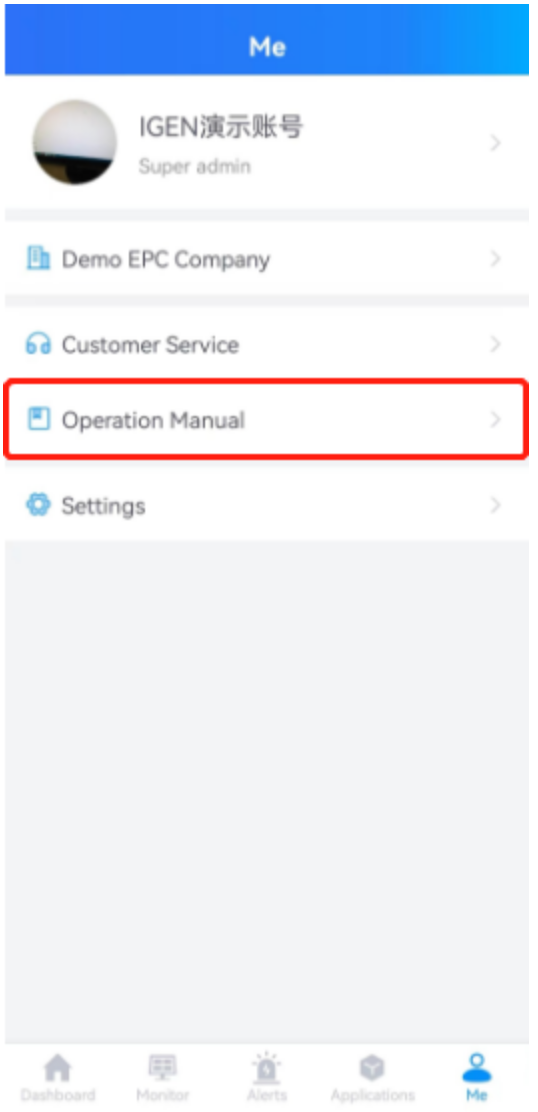538x1112 pixels.
Task: Open the Applications cube icon
Action: pyautogui.click(x=372, y=1067)
